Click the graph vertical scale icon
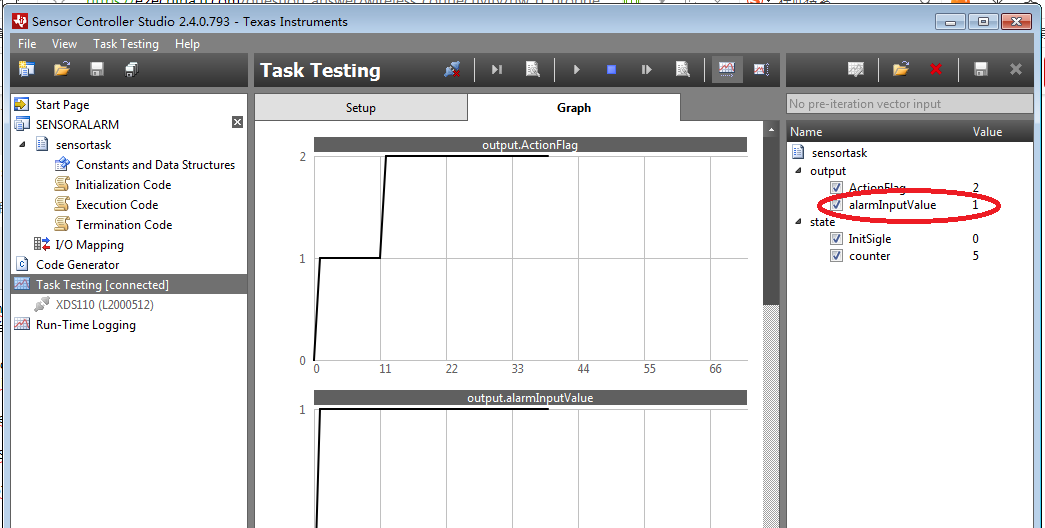The width and height of the screenshot is (1045, 528). (x=762, y=69)
